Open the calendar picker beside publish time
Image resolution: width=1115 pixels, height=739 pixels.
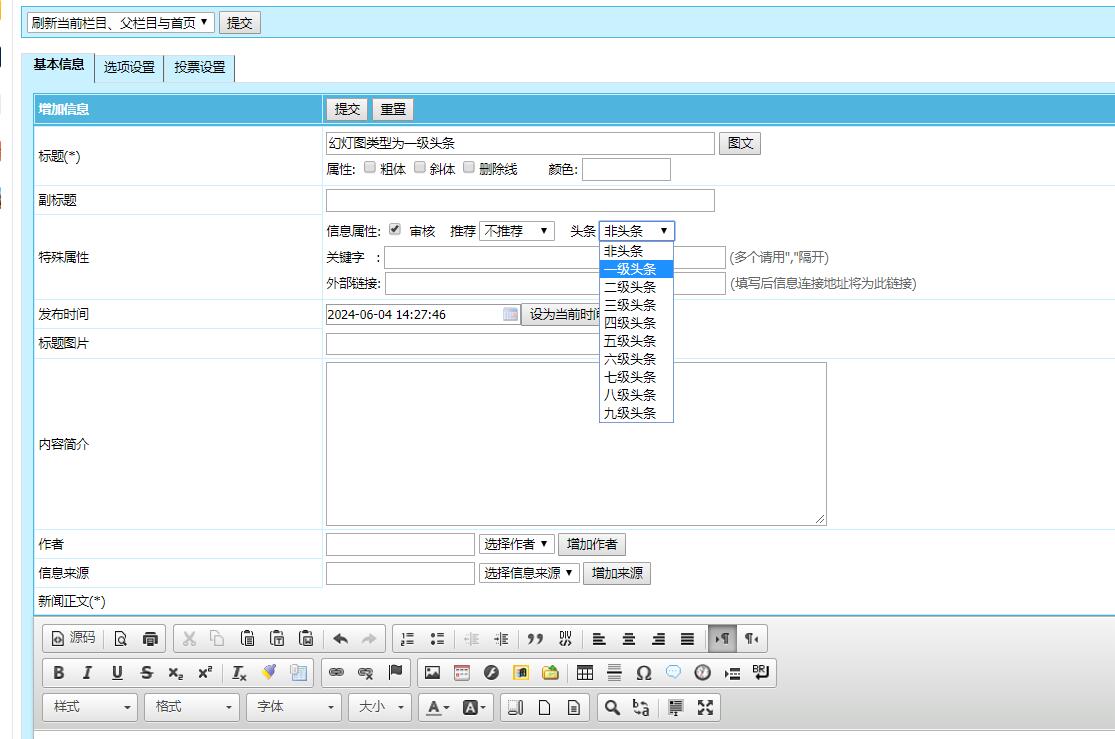pos(510,314)
